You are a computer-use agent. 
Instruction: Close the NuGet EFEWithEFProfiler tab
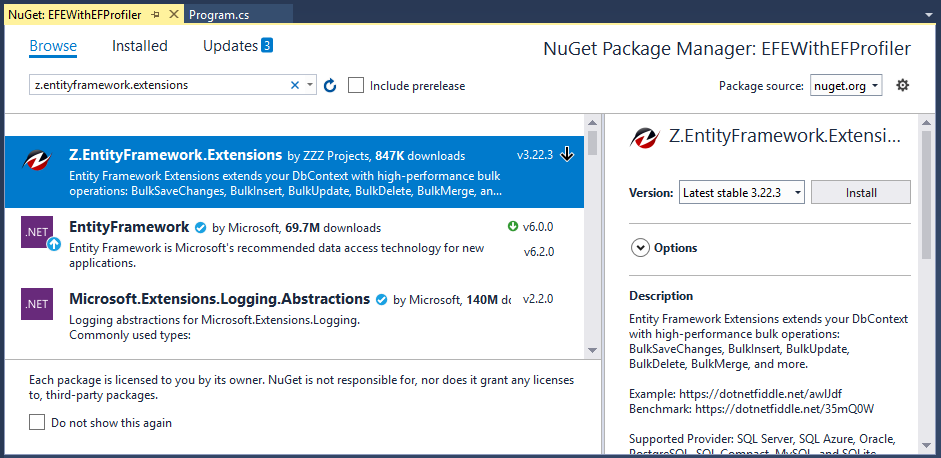point(174,15)
